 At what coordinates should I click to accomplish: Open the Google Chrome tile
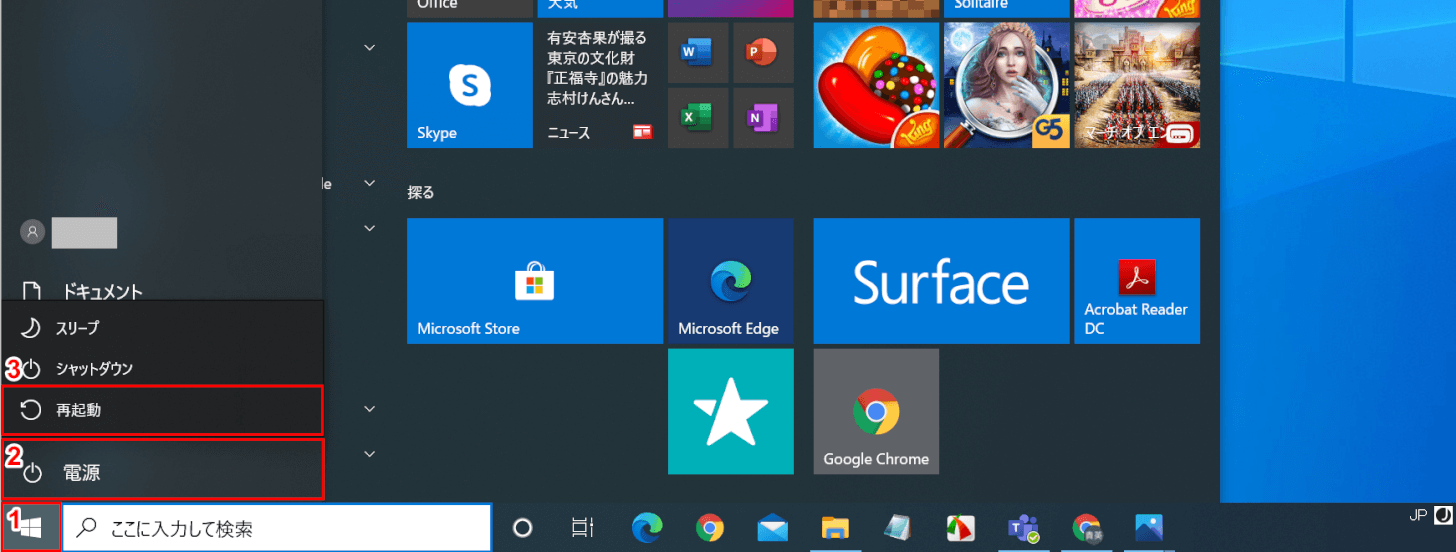point(876,411)
